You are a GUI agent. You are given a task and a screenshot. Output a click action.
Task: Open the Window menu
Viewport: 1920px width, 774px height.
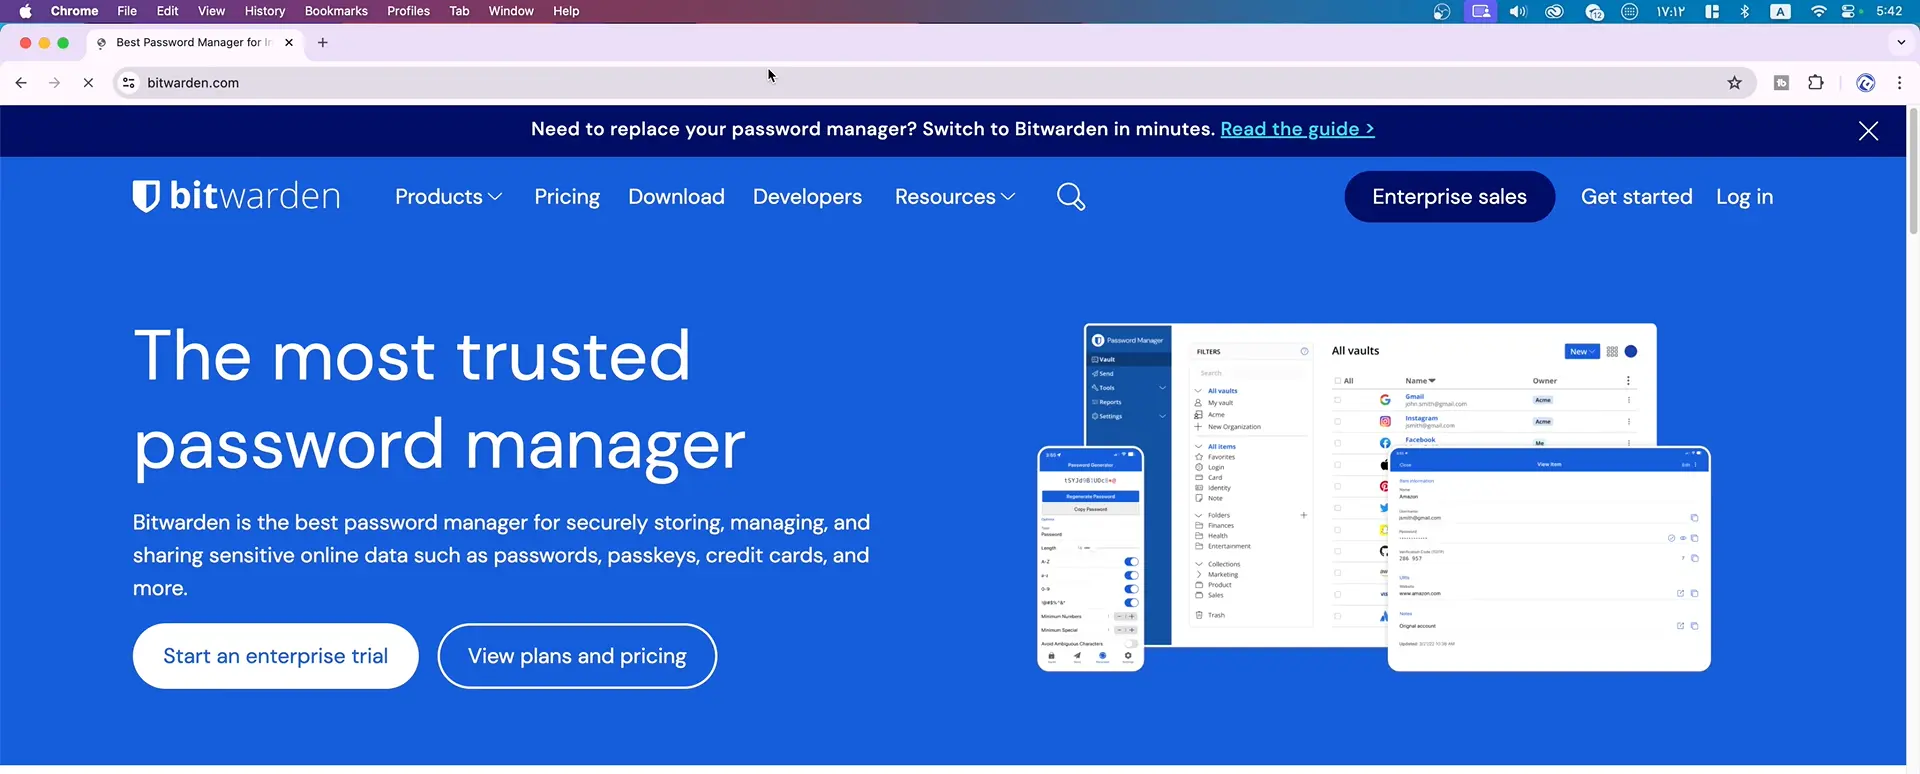(511, 11)
